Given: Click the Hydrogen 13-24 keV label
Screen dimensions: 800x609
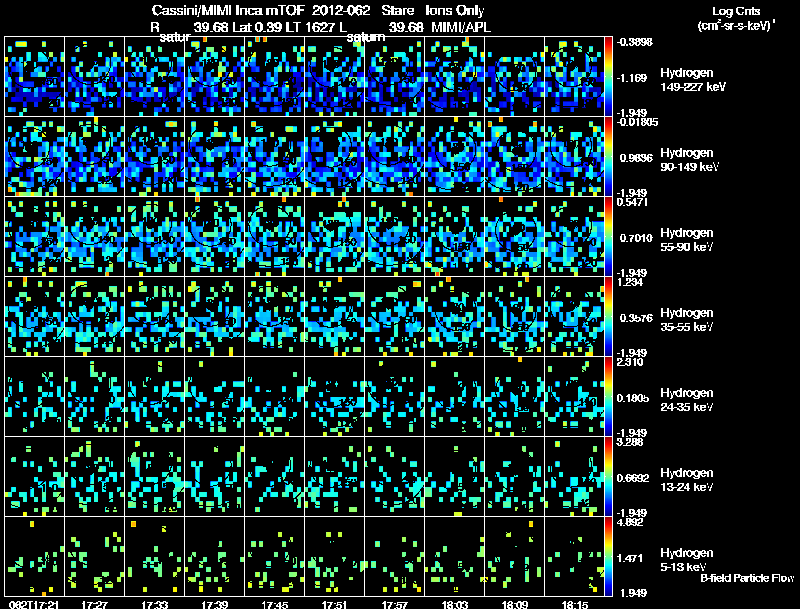Looking at the screenshot, I should pos(687,480).
